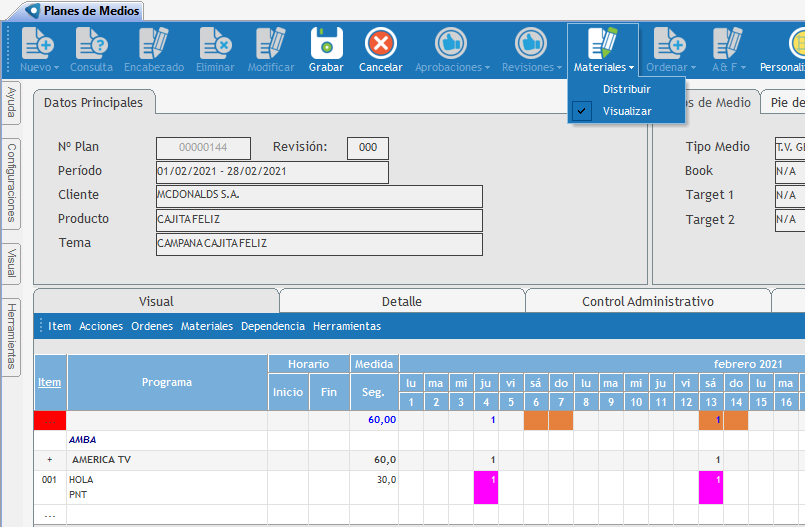Click the Nuevo document icon

tap(38, 44)
